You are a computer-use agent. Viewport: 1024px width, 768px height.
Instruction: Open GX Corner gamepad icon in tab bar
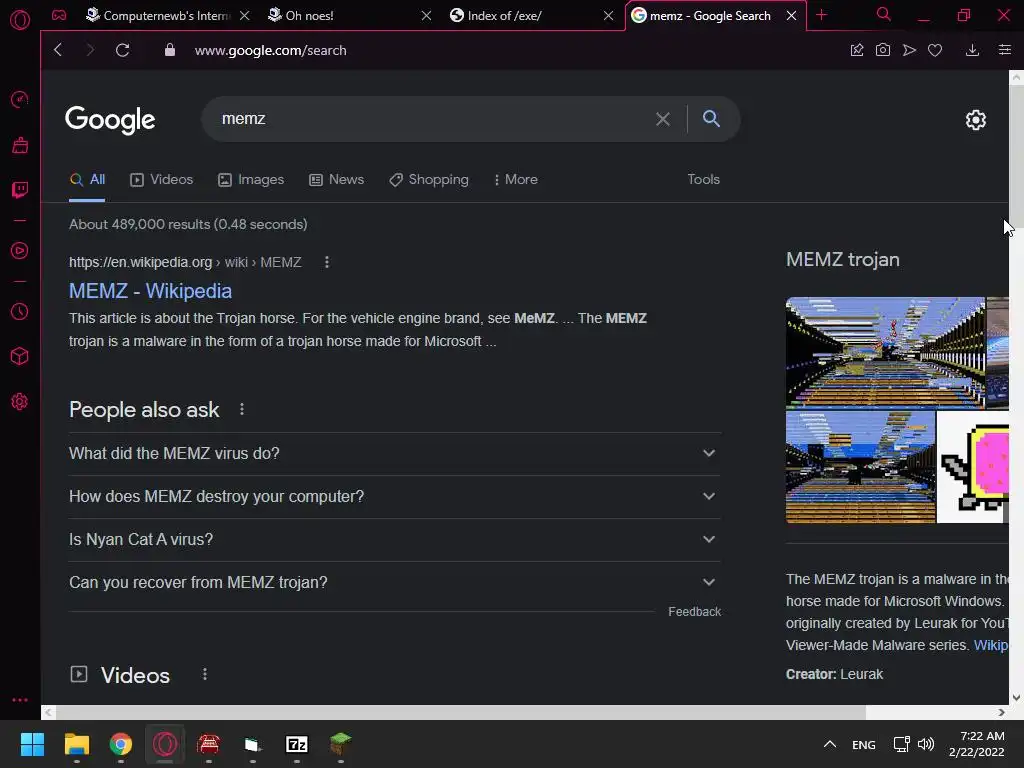pos(59,16)
